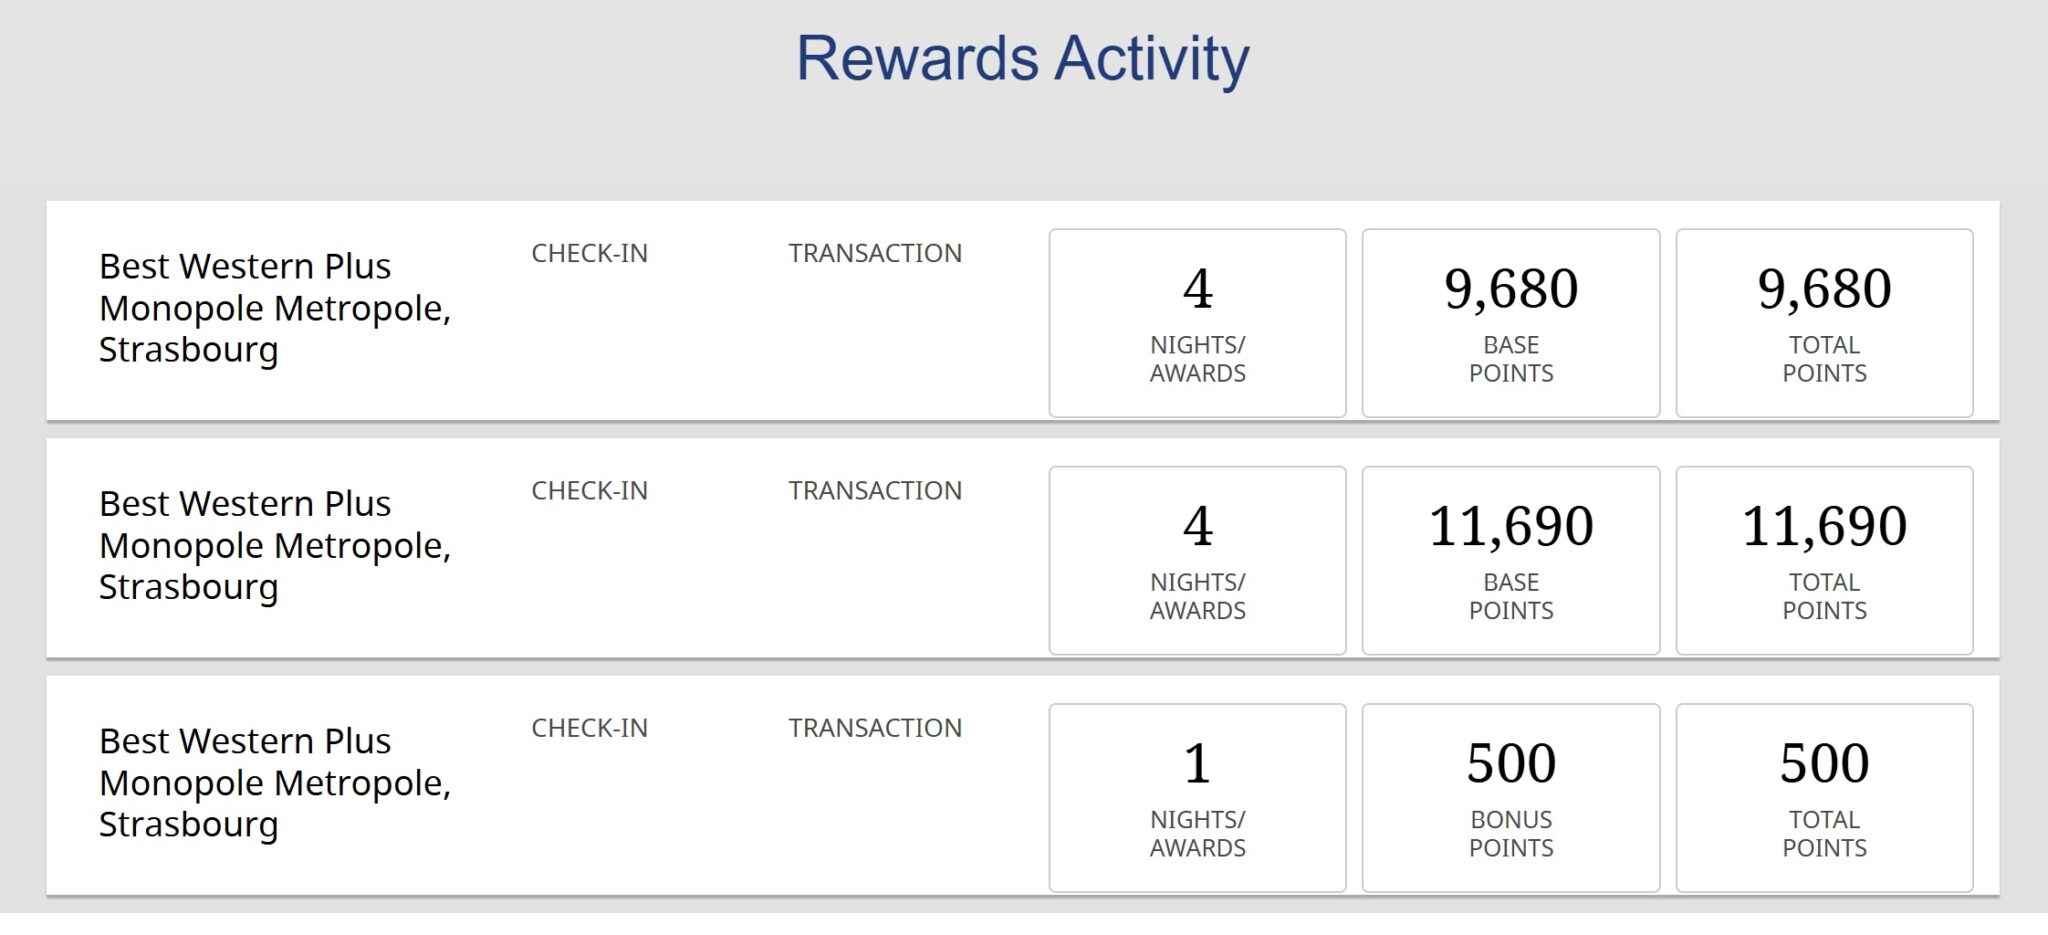Click the 9,680 Base Points box
2048x935 pixels.
click(1510, 322)
